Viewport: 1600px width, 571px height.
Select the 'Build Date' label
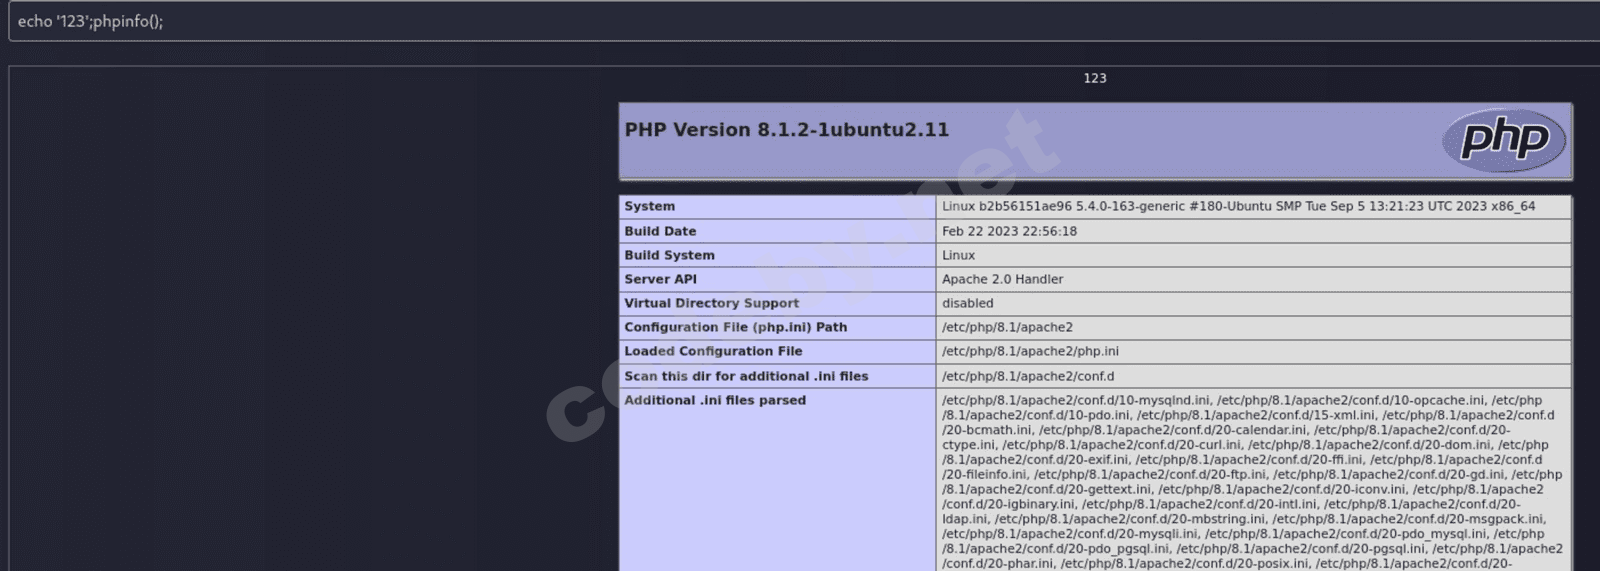(660, 231)
